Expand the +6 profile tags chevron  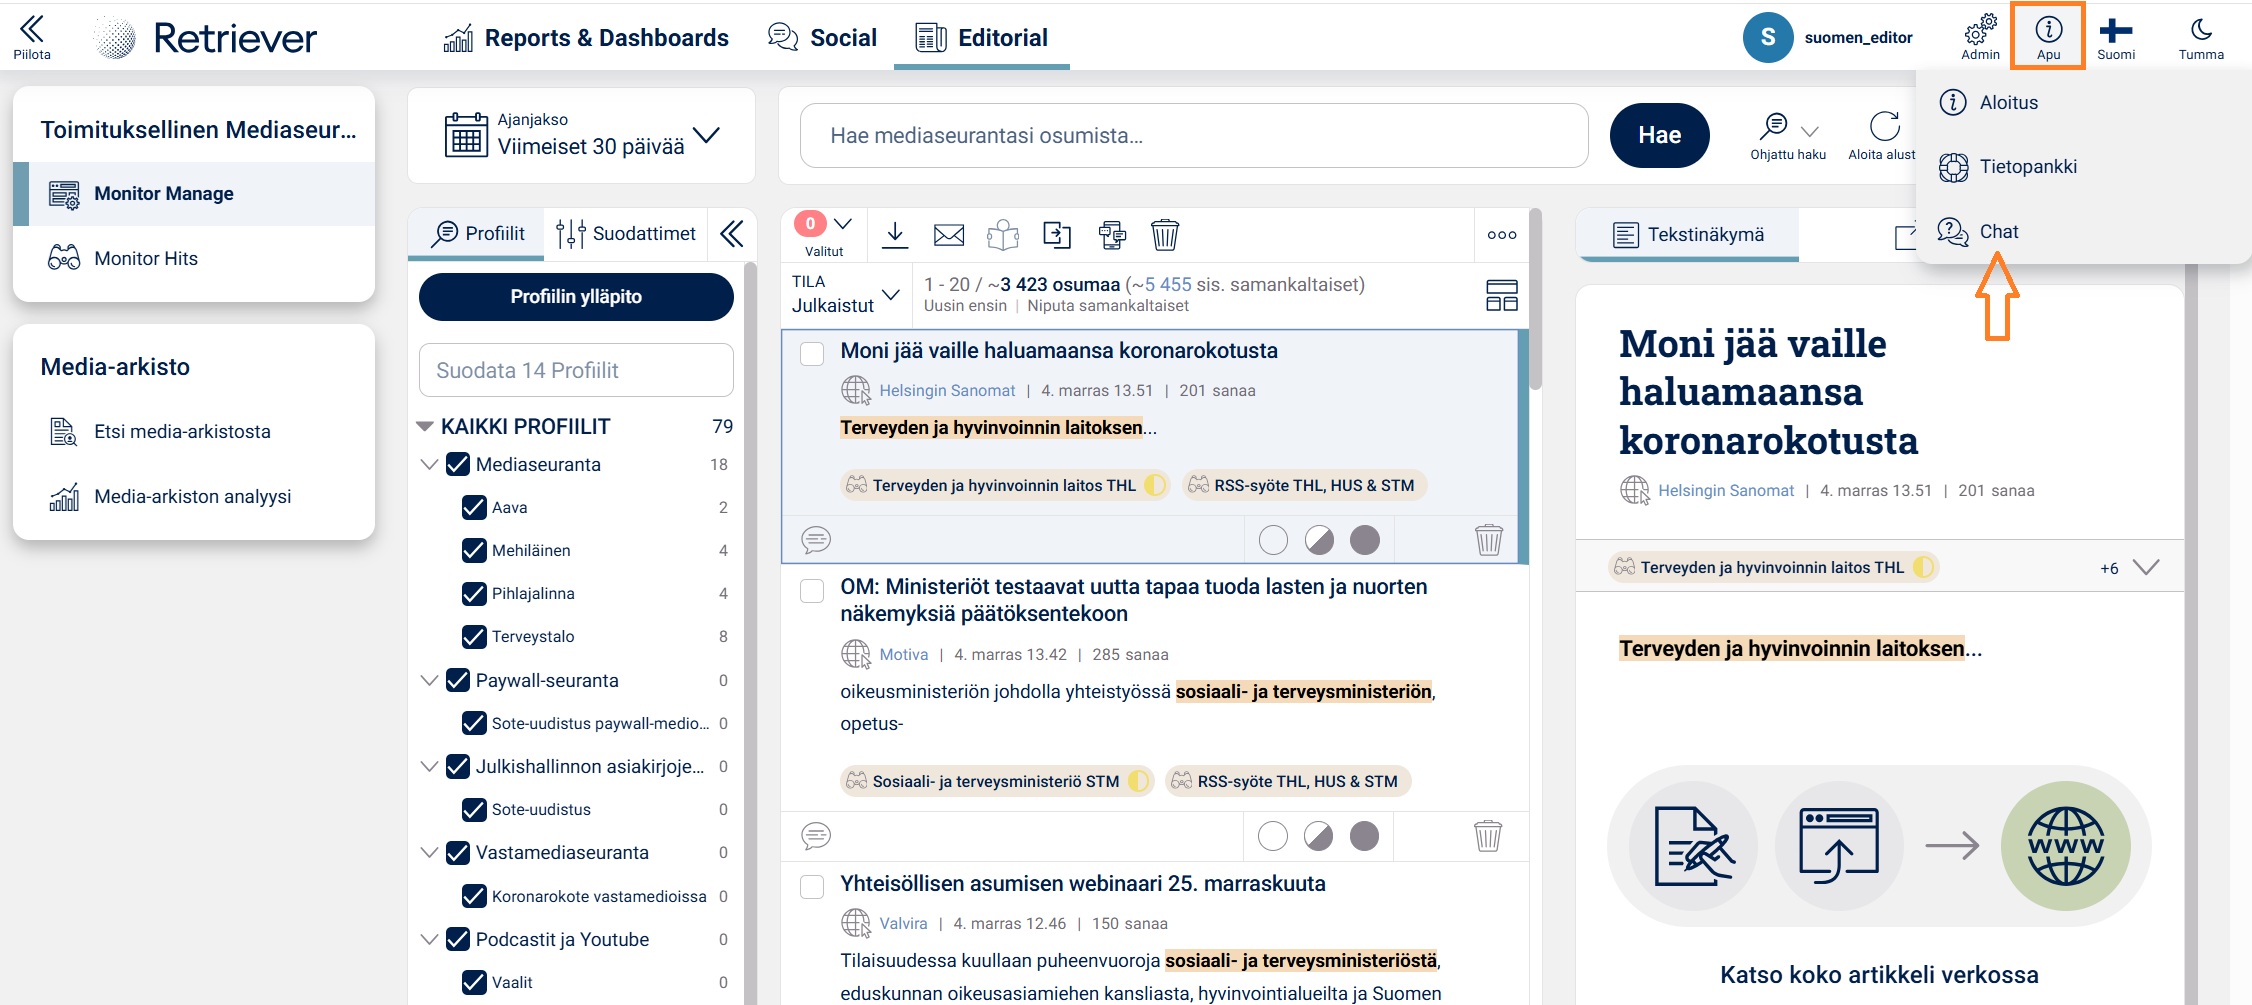(x=2146, y=567)
